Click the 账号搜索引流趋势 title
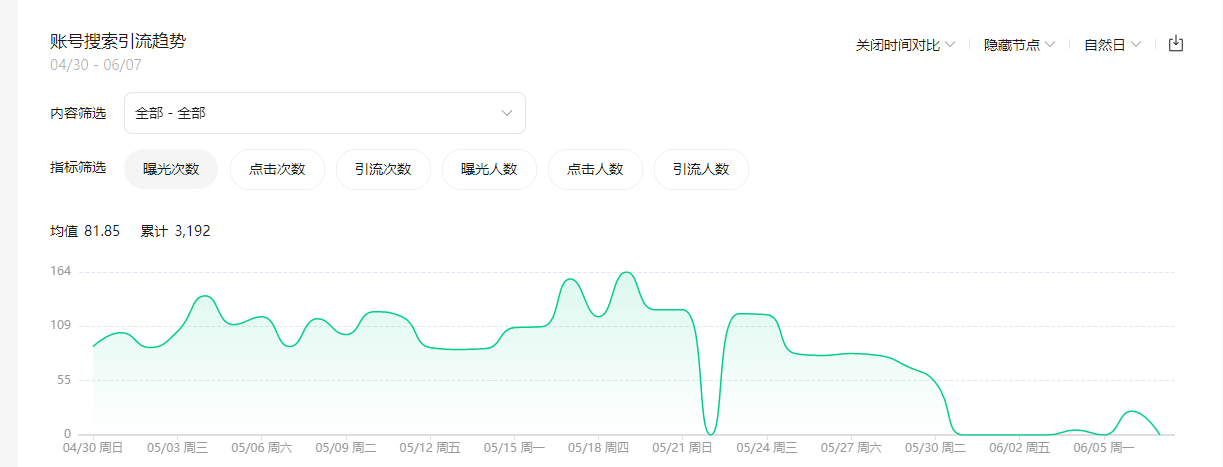This screenshot has height=467, width=1223. 118,41
